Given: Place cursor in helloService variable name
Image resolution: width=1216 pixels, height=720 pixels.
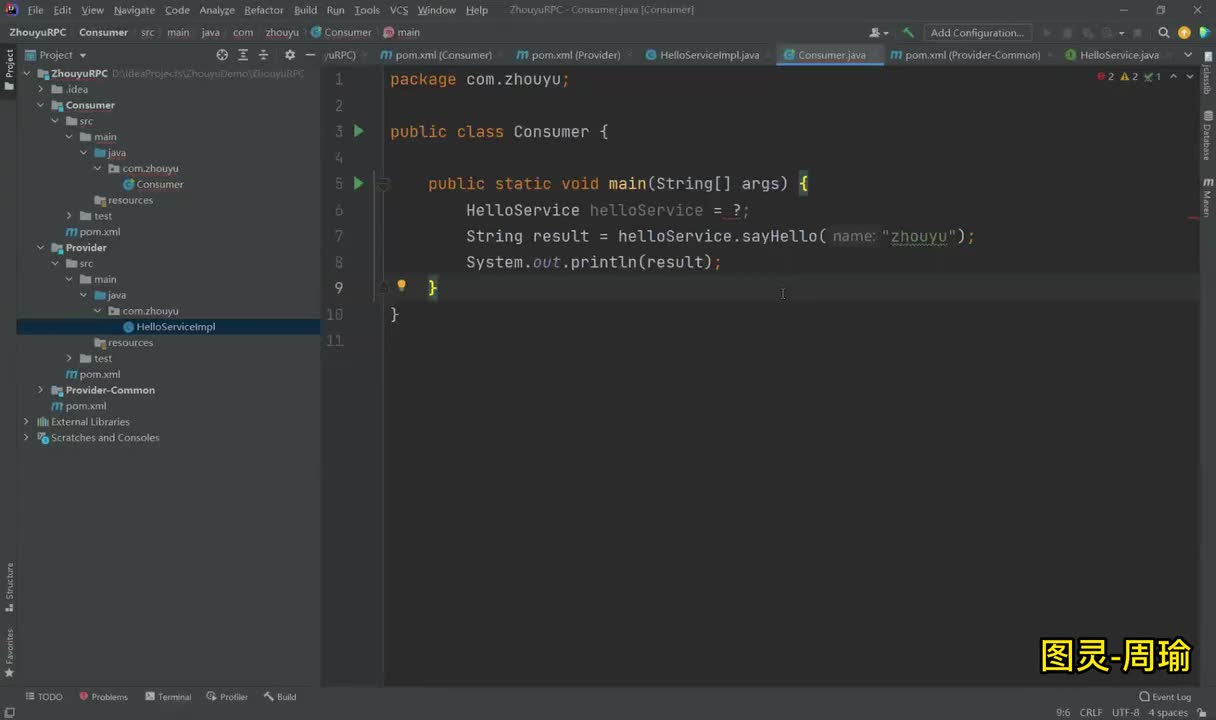Looking at the screenshot, I should pos(646,210).
